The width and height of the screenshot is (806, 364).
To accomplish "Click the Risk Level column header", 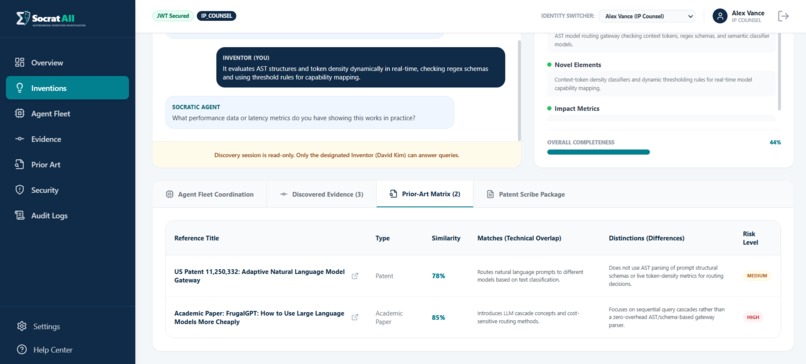I will pos(750,238).
